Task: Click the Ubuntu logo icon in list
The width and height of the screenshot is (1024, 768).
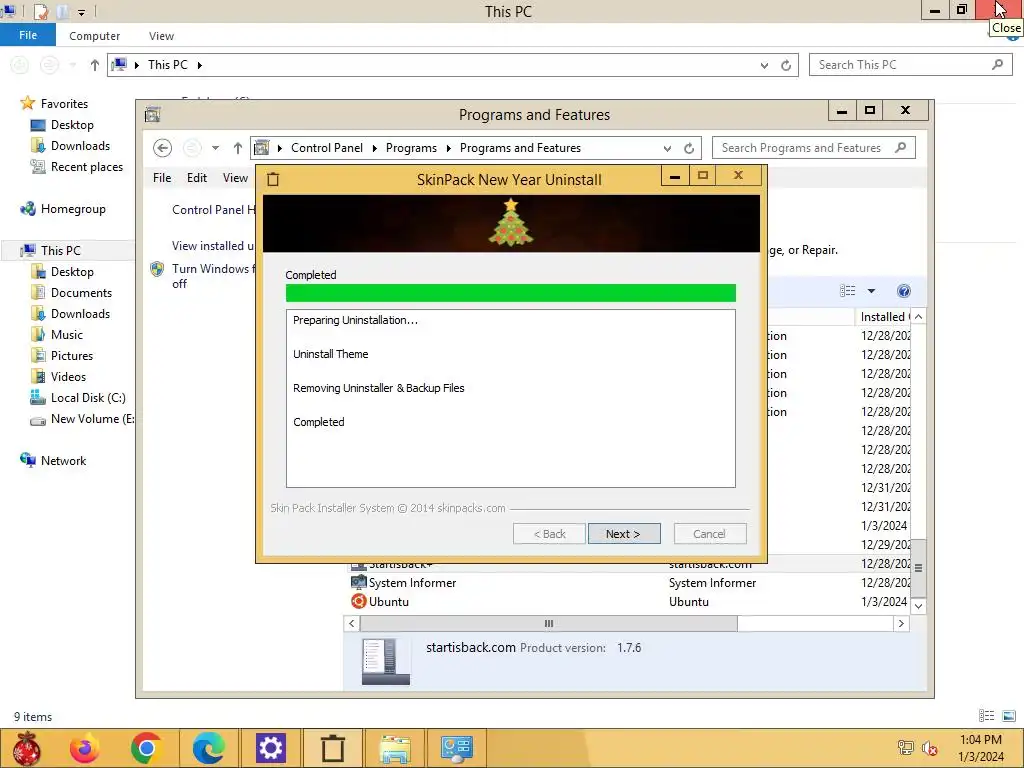Action: coord(359,601)
